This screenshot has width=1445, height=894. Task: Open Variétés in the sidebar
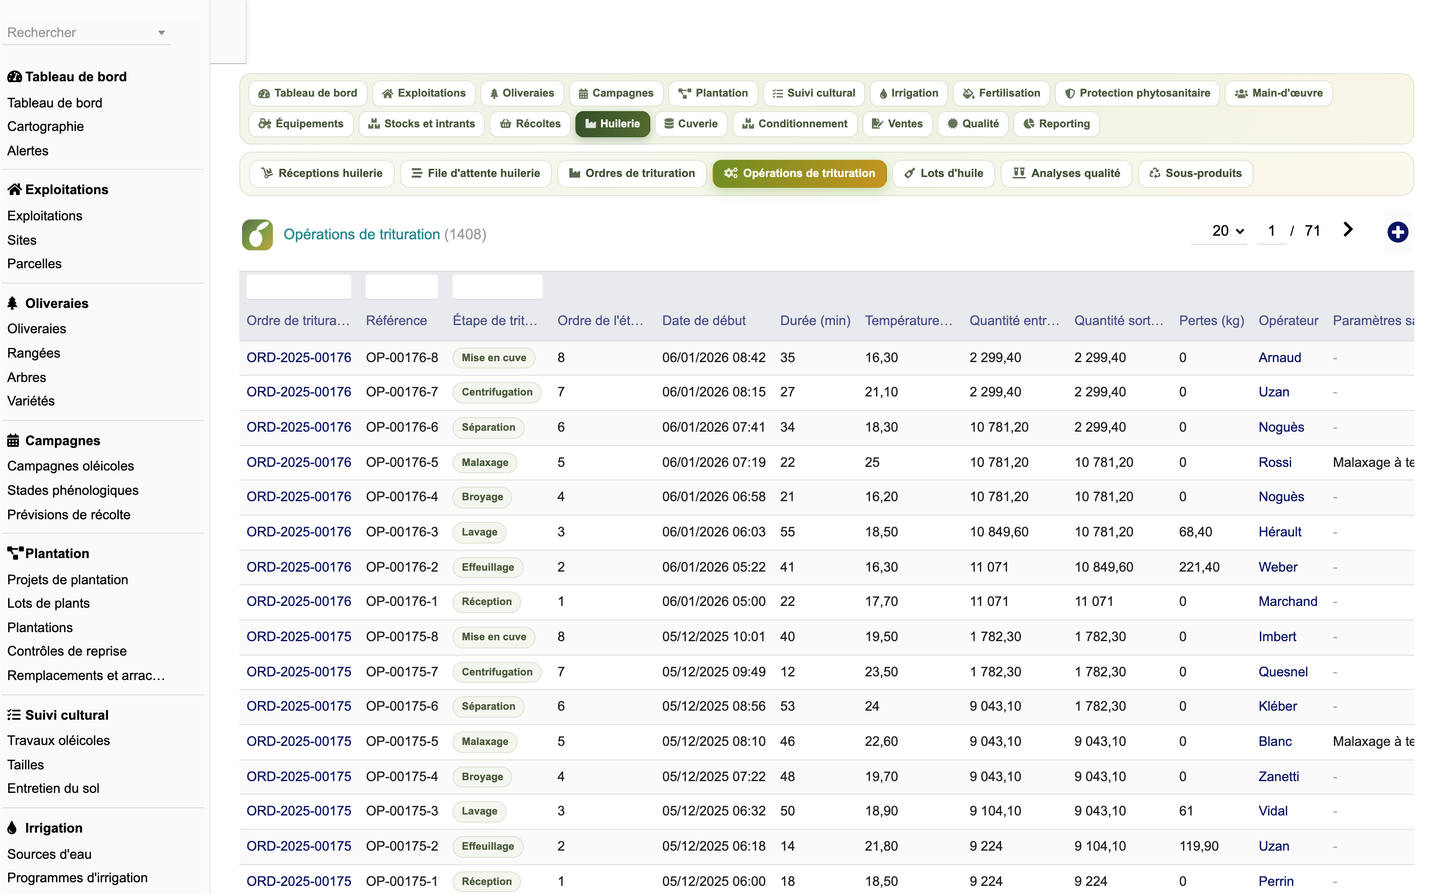coord(31,401)
